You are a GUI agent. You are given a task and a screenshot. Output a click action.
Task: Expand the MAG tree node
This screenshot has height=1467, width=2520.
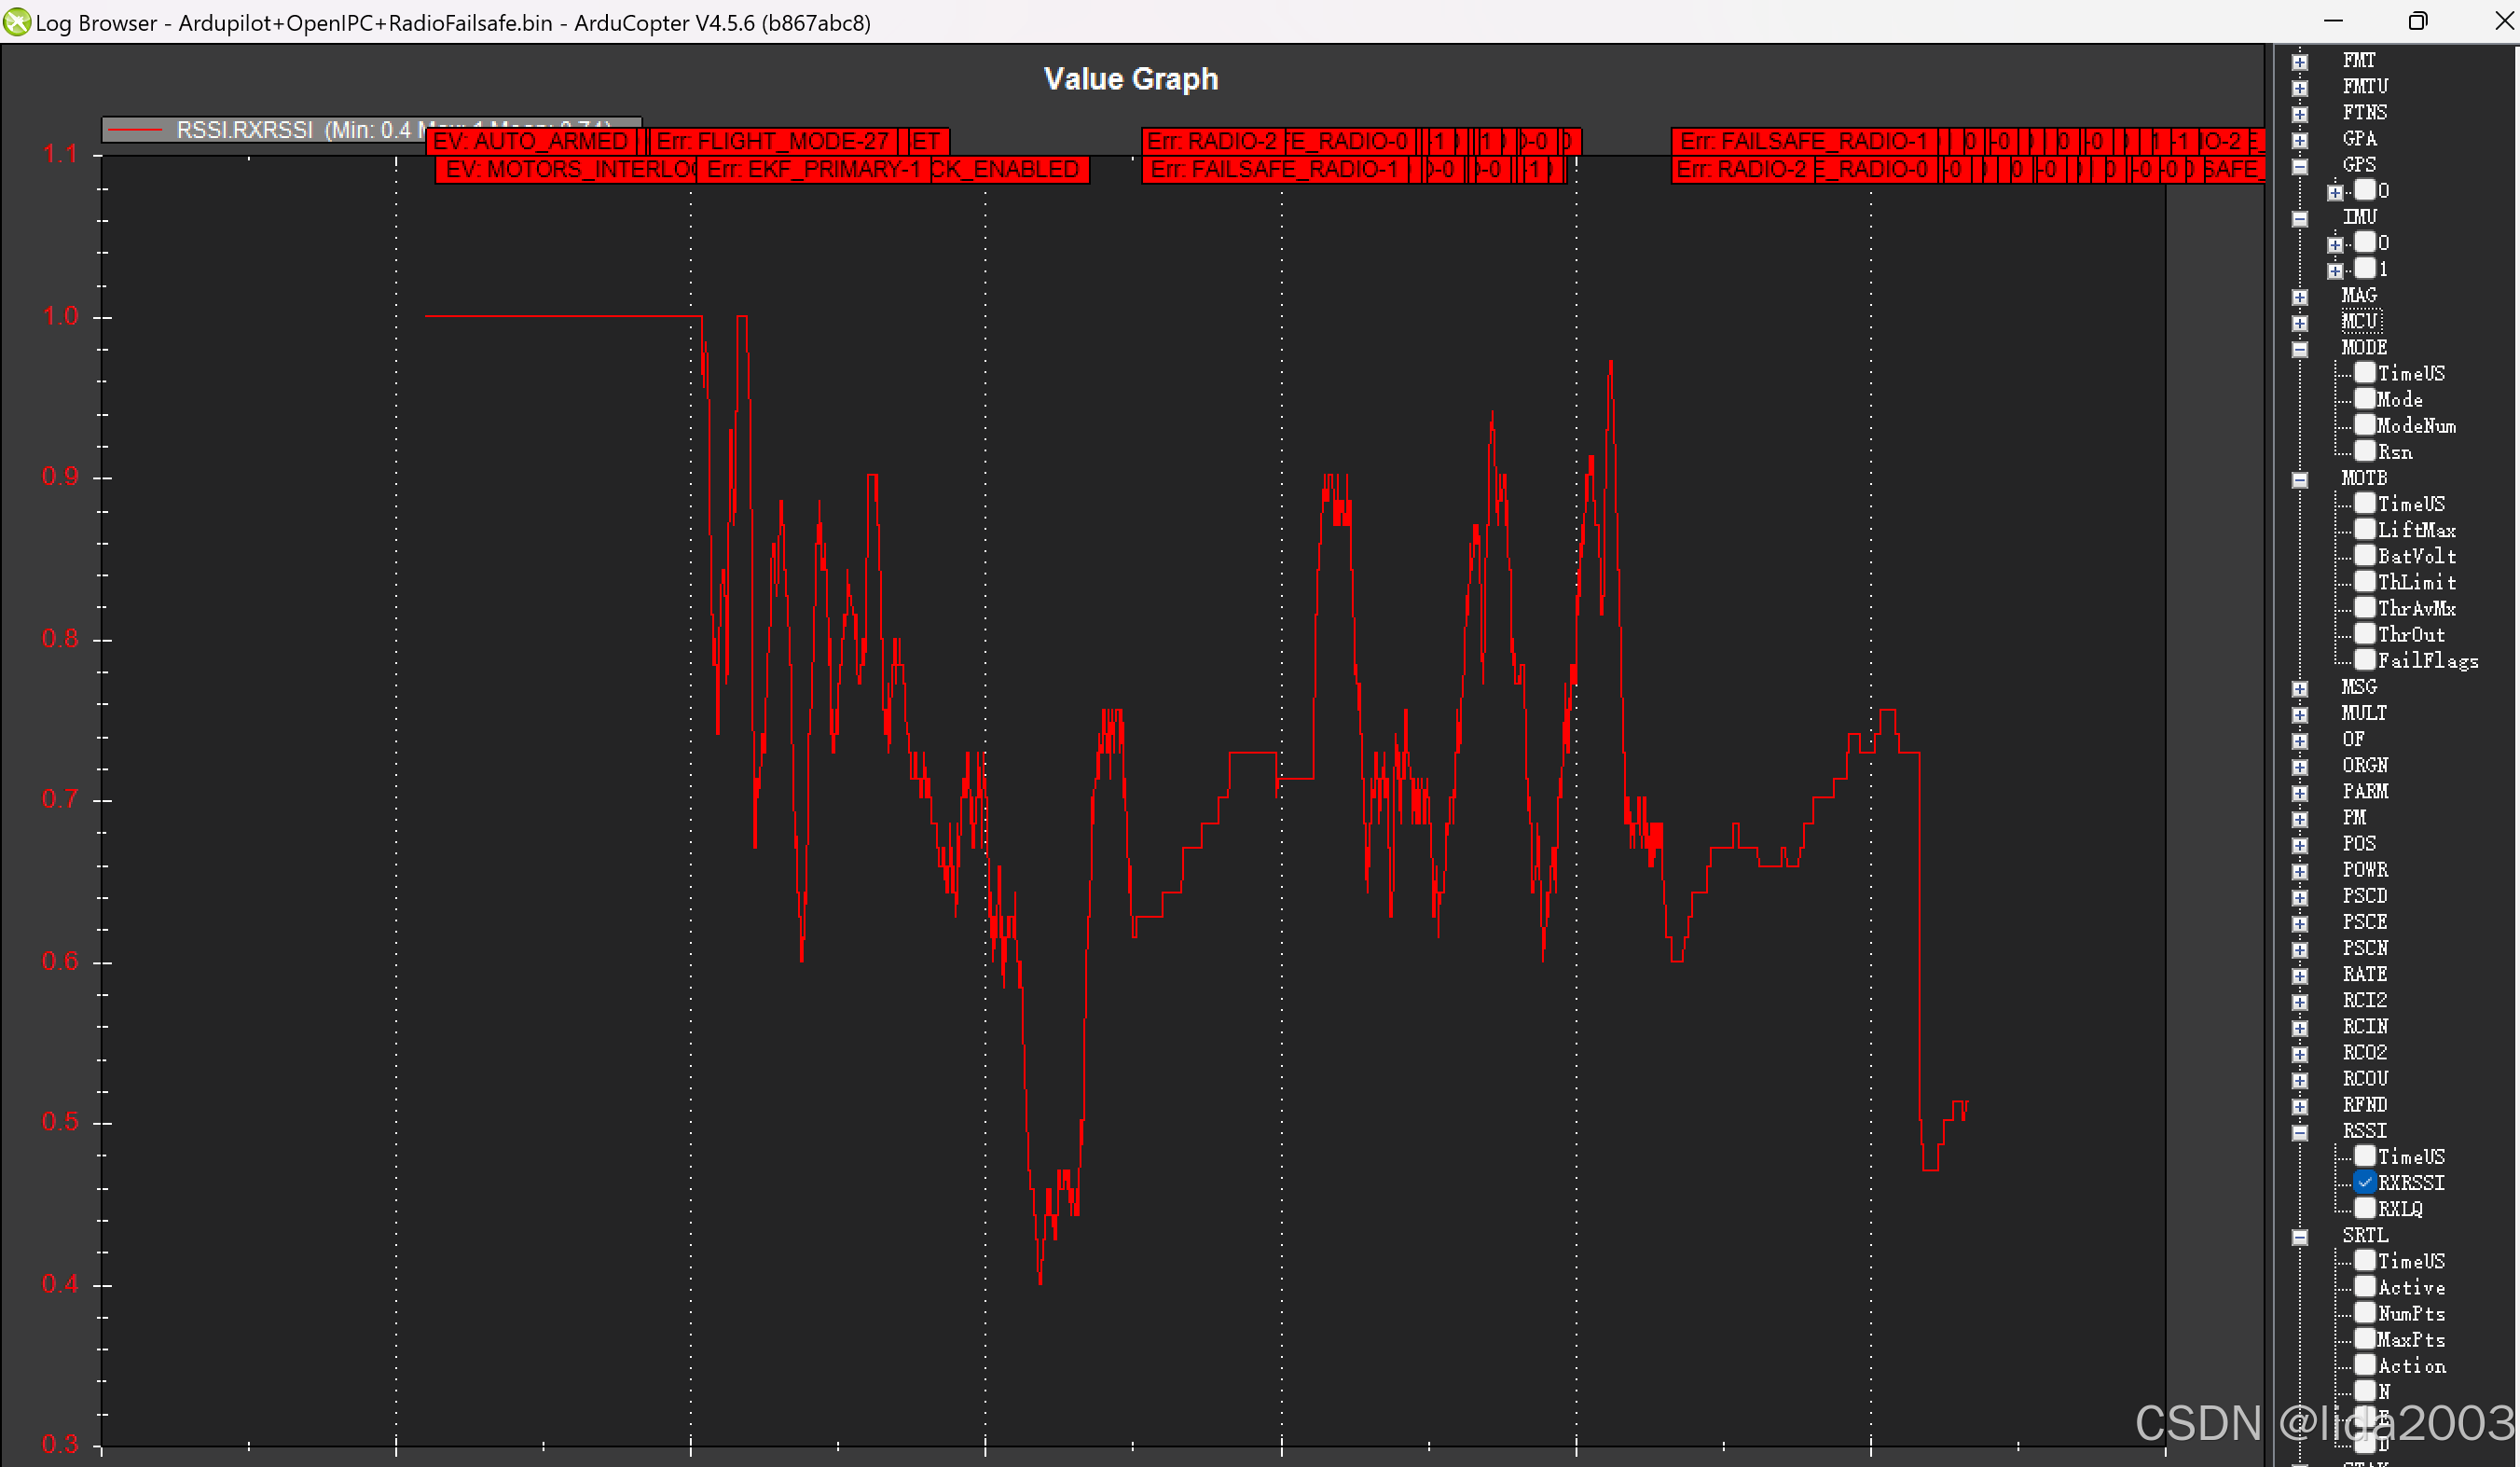click(2300, 297)
